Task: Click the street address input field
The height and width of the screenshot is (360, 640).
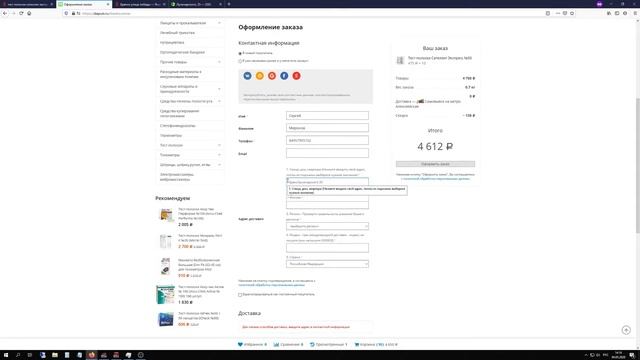Action: tap(327, 182)
